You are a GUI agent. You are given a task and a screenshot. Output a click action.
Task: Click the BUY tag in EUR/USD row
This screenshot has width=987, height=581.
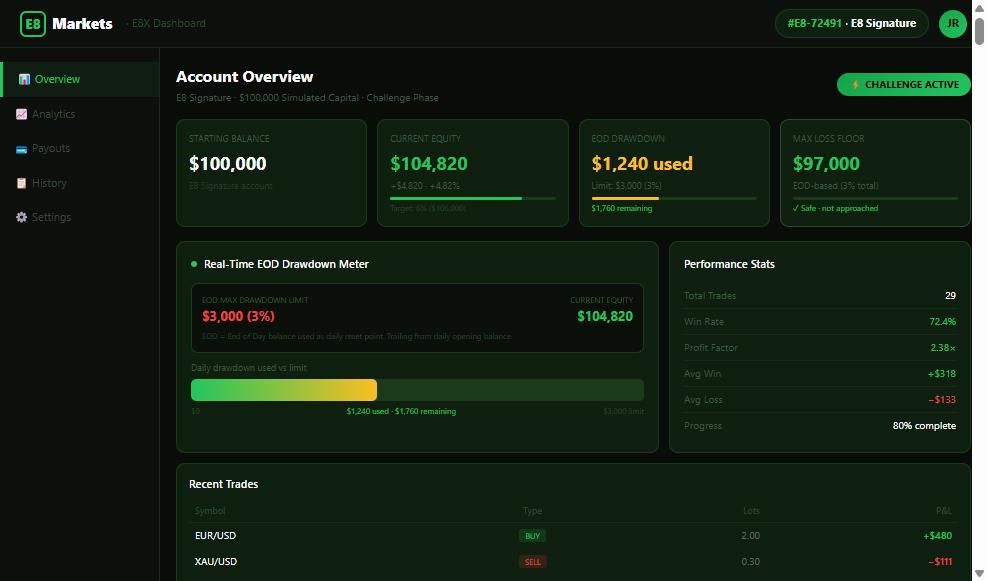click(x=532, y=536)
